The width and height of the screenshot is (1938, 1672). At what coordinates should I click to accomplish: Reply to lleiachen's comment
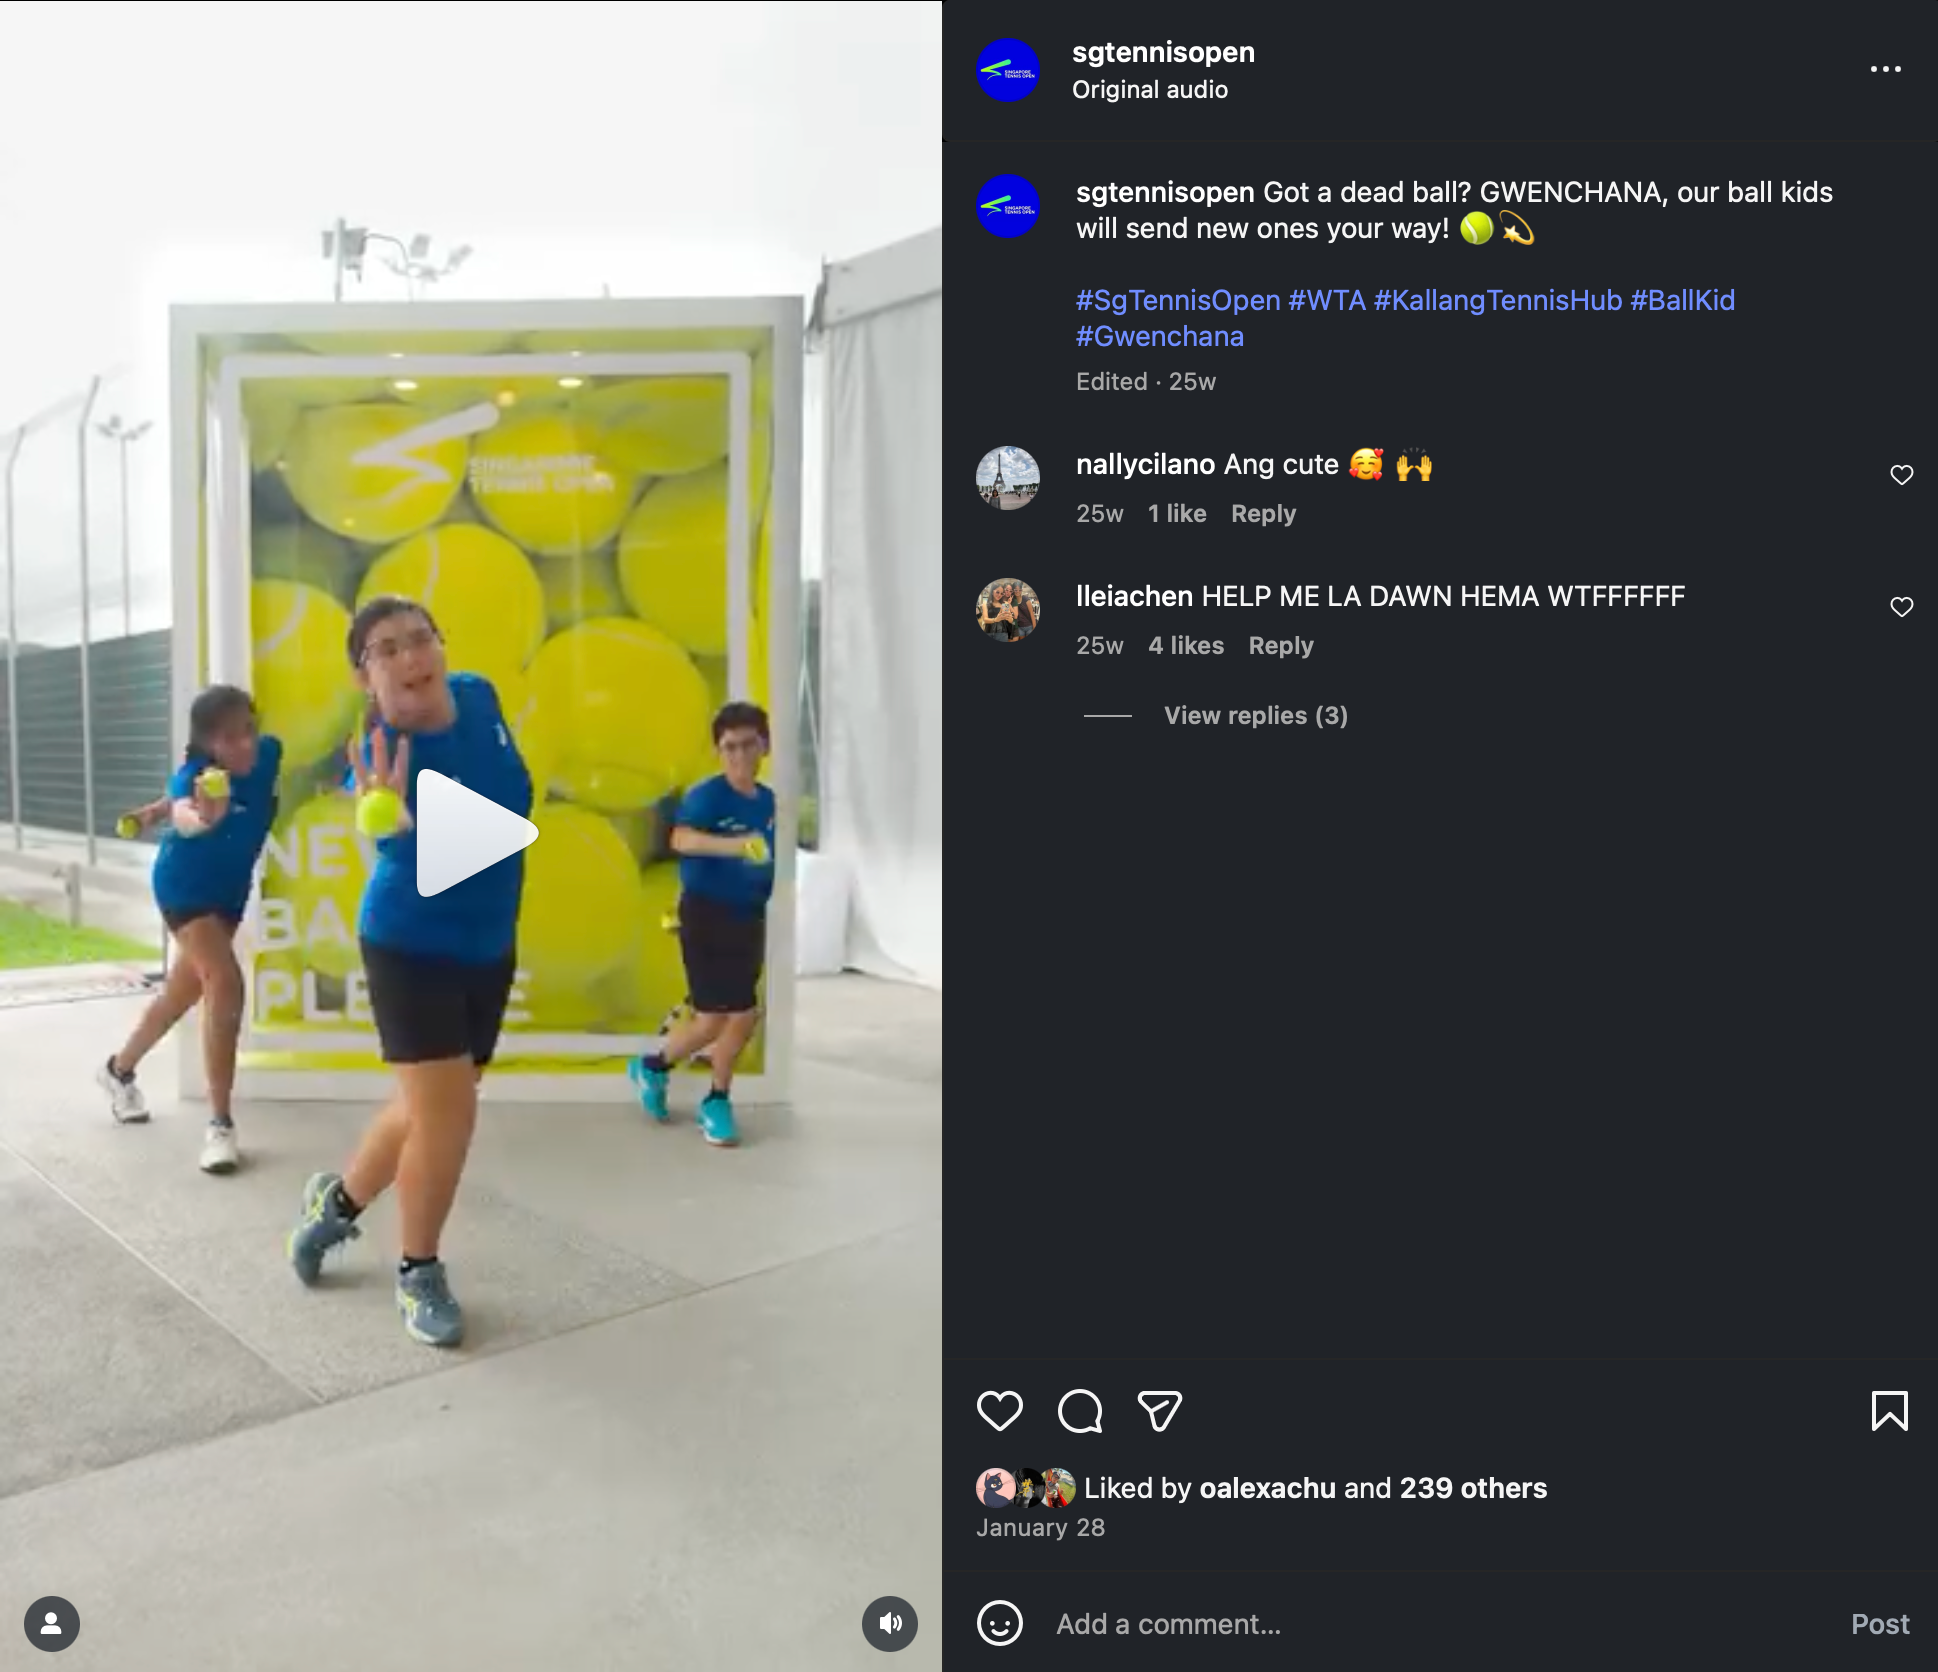pos(1281,645)
